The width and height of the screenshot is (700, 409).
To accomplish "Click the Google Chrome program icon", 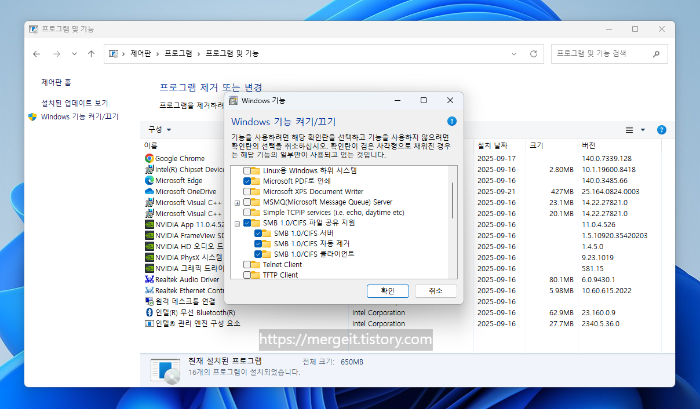I will pos(149,158).
